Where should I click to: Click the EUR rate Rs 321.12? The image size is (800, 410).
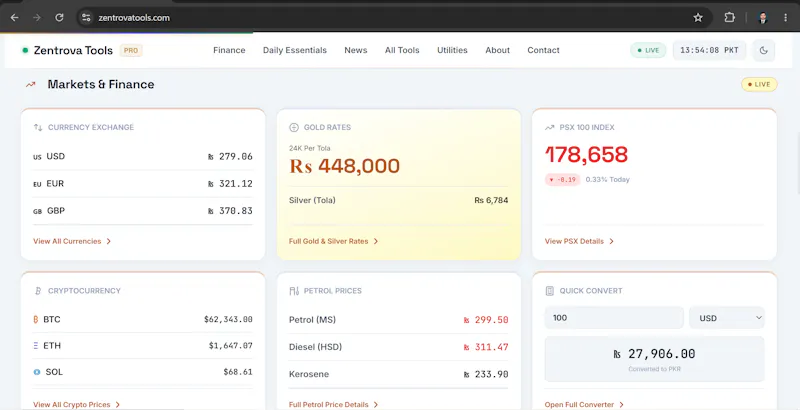(x=230, y=184)
